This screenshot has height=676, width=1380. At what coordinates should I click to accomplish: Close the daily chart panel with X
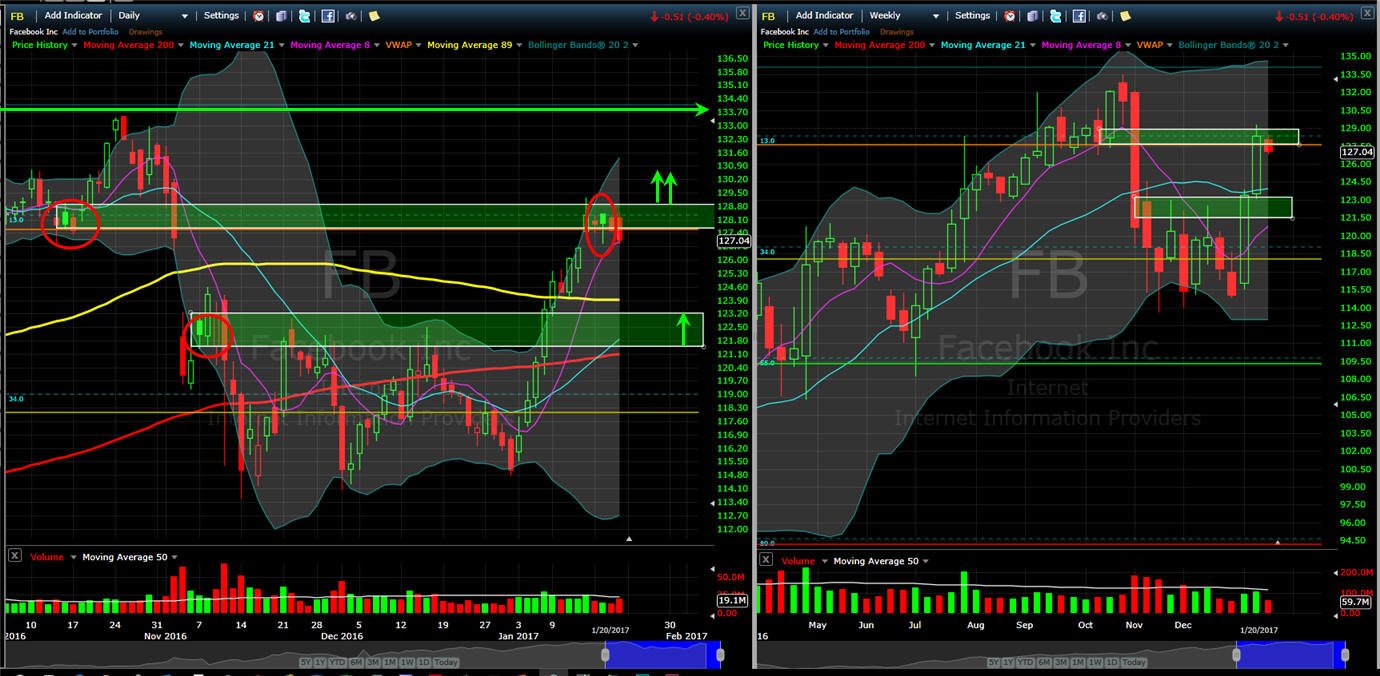pos(741,13)
